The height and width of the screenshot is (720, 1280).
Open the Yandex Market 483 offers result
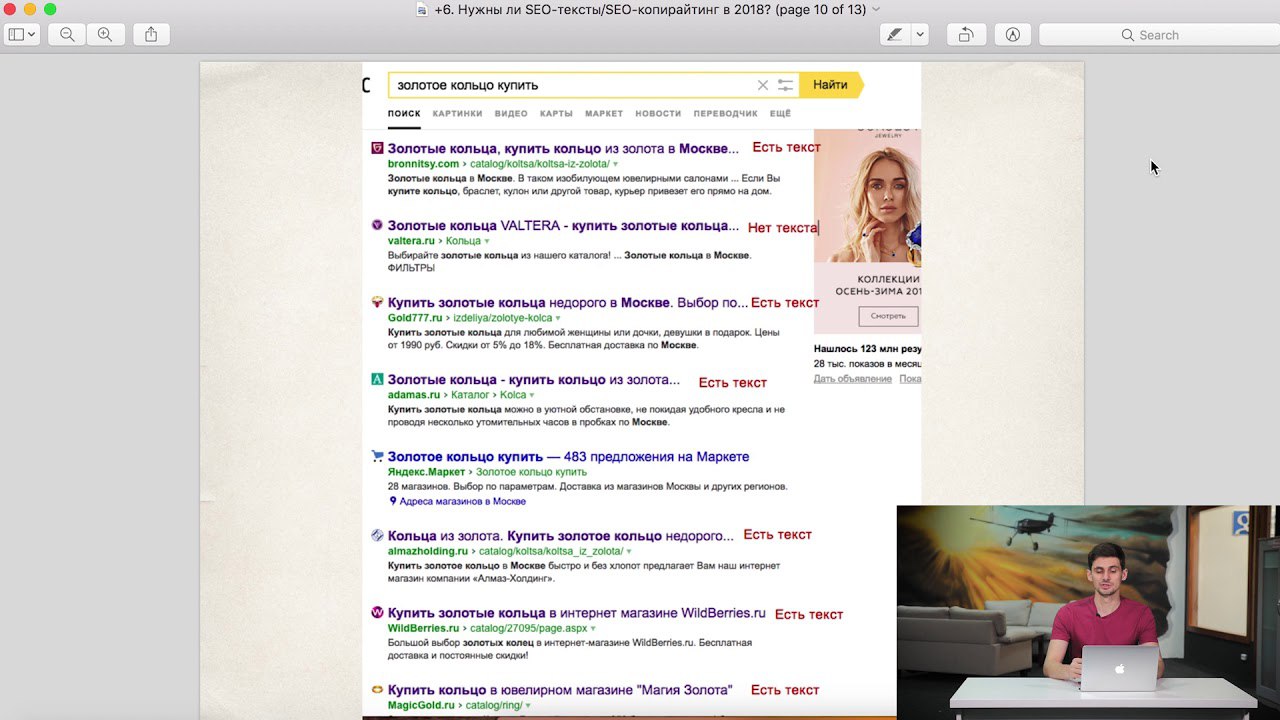(x=568, y=456)
